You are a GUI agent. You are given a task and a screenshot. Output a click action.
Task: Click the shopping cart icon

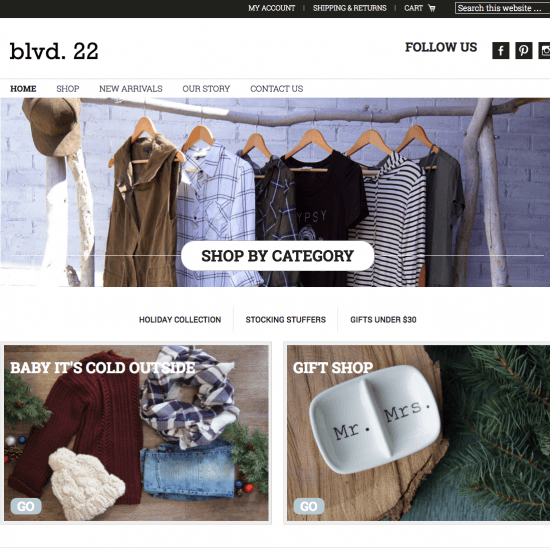pyautogui.click(x=432, y=8)
